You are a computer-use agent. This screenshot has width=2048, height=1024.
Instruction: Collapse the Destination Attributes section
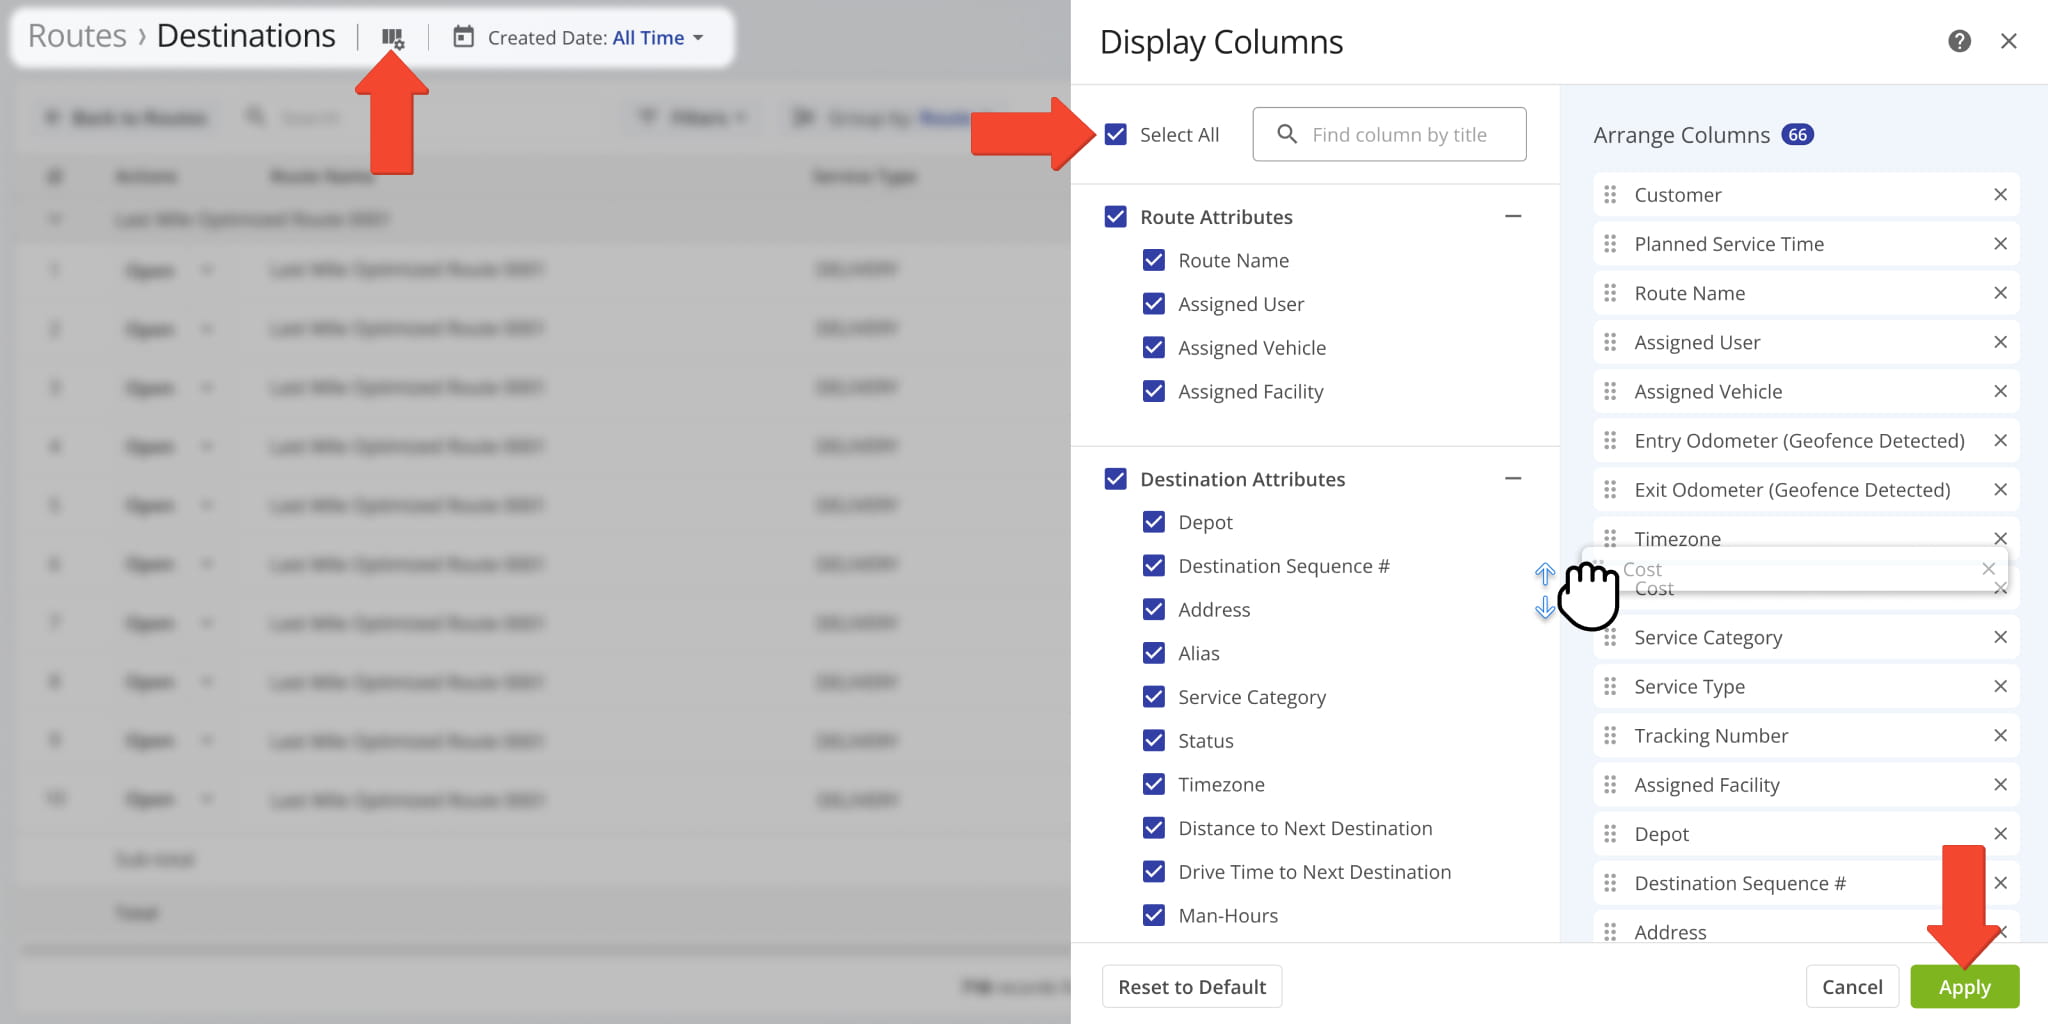(x=1513, y=478)
